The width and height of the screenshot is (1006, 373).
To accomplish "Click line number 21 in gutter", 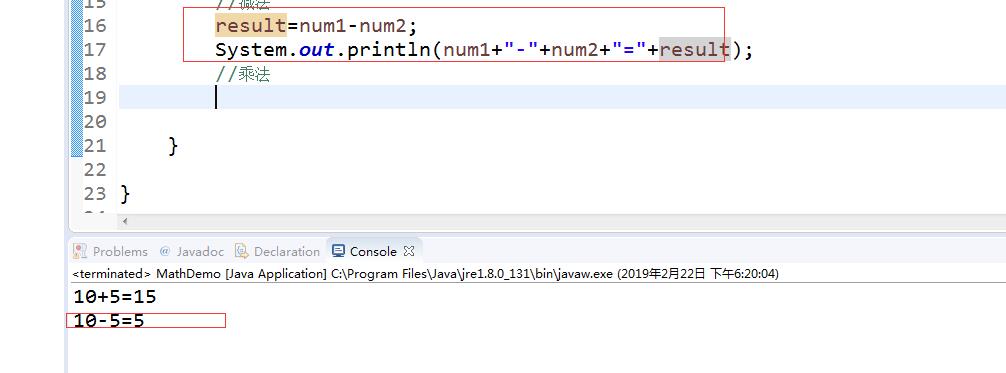I will 95,146.
